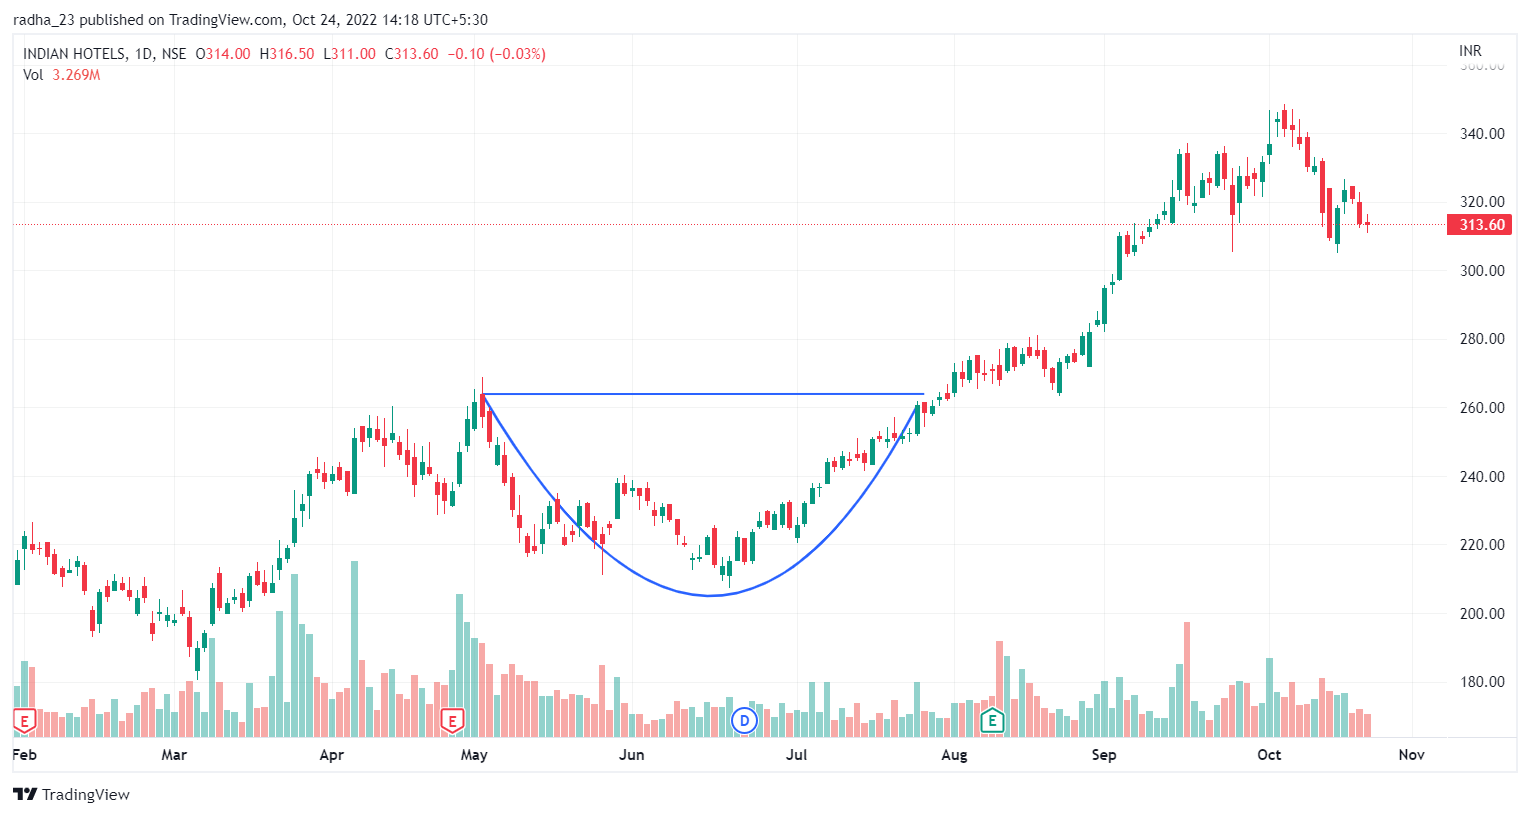Click the Apr label on time axis
This screenshot has width=1530, height=816.
click(332, 754)
